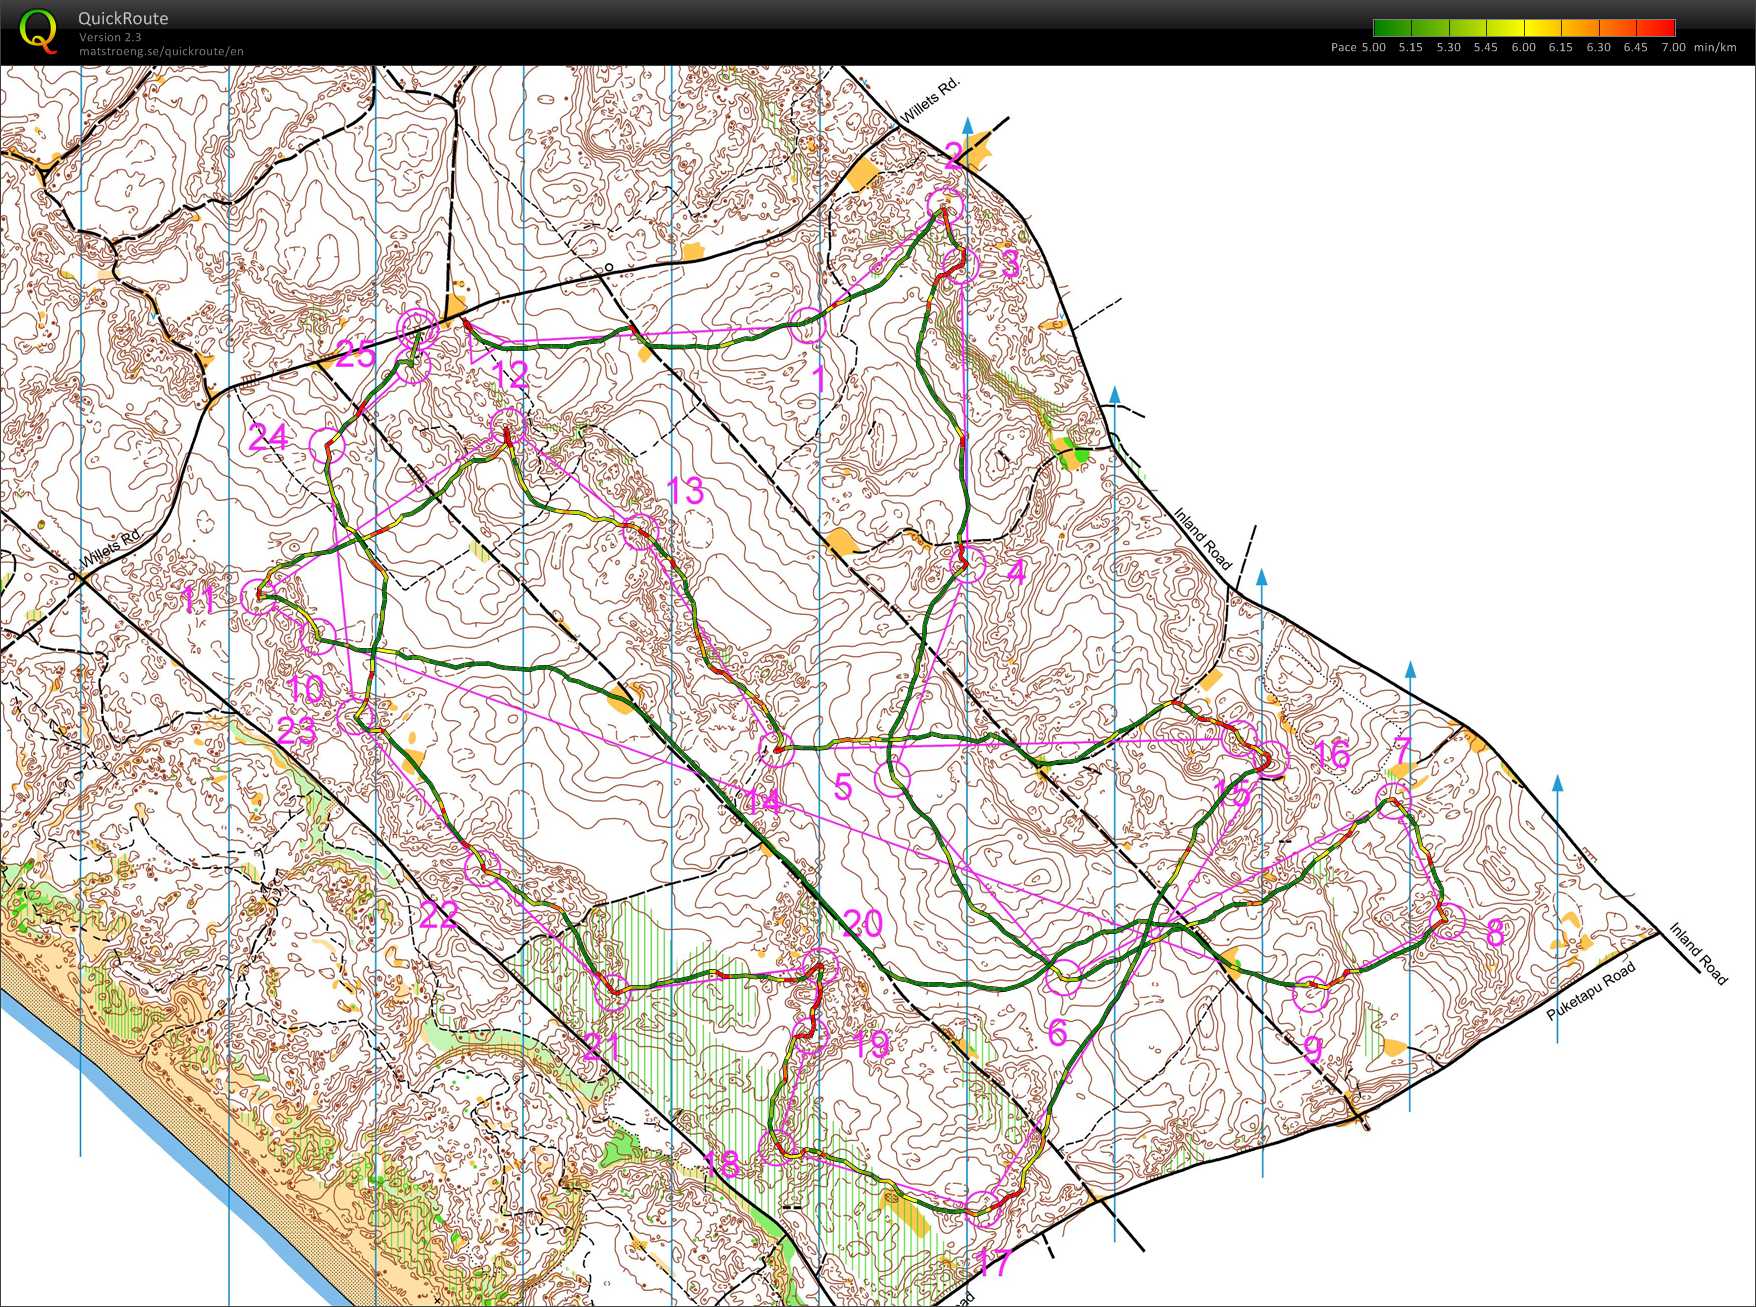Image resolution: width=1756 pixels, height=1307 pixels.
Task: Select control circle 7
Action: (1393, 801)
